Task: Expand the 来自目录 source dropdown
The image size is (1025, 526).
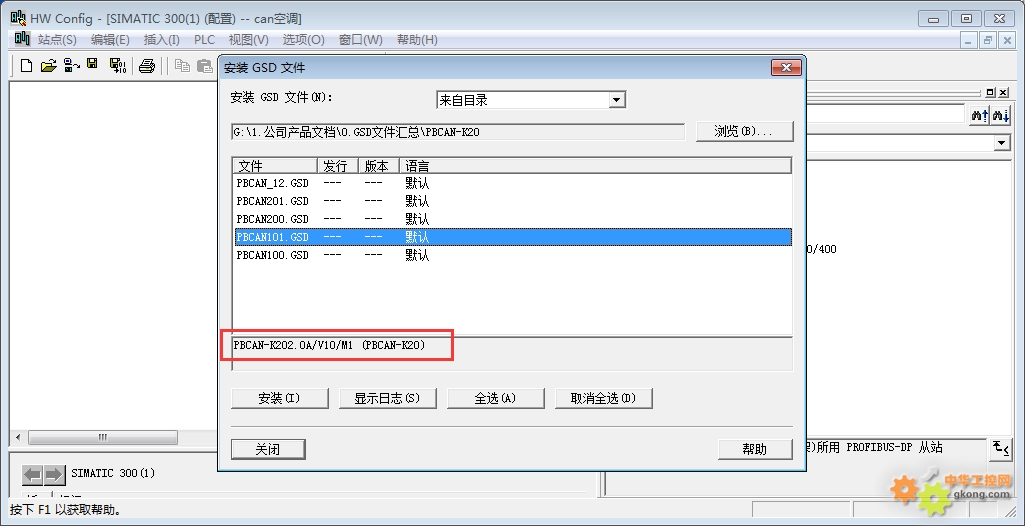Action: tap(616, 100)
